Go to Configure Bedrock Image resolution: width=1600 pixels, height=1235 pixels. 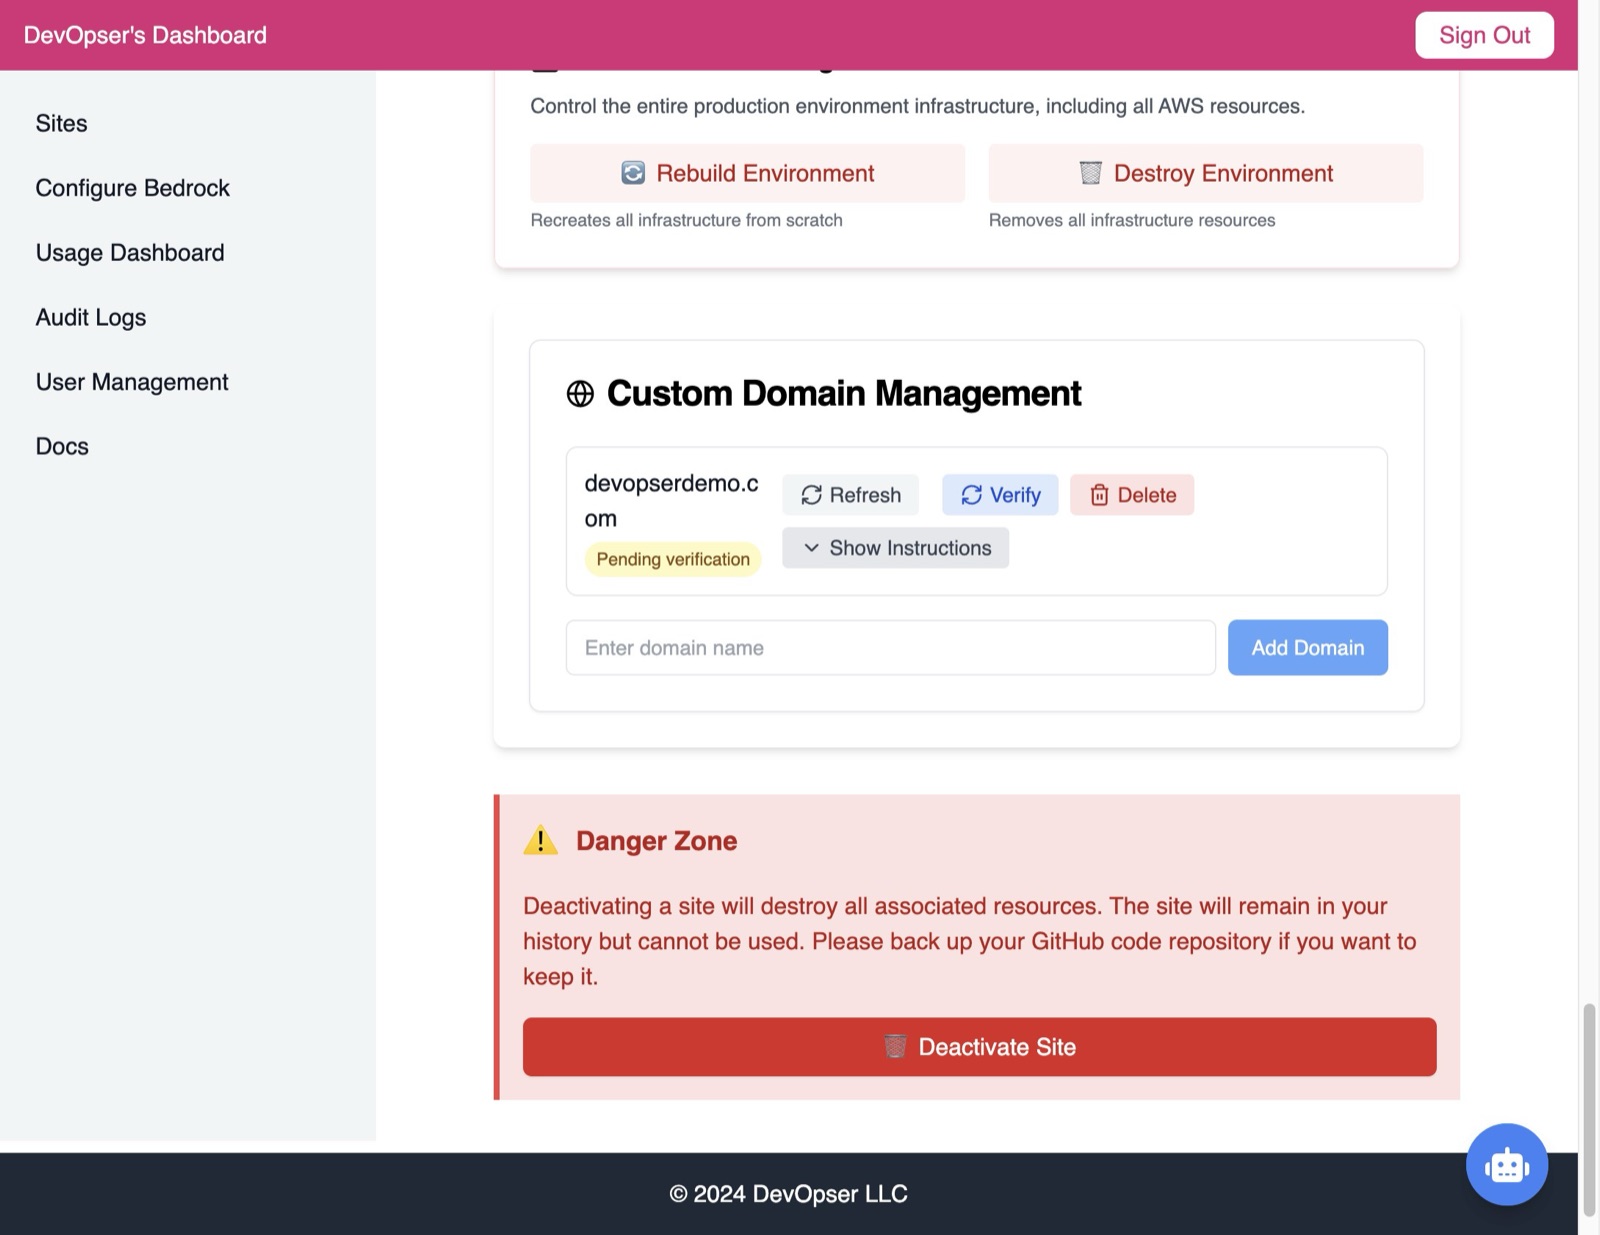[133, 188]
